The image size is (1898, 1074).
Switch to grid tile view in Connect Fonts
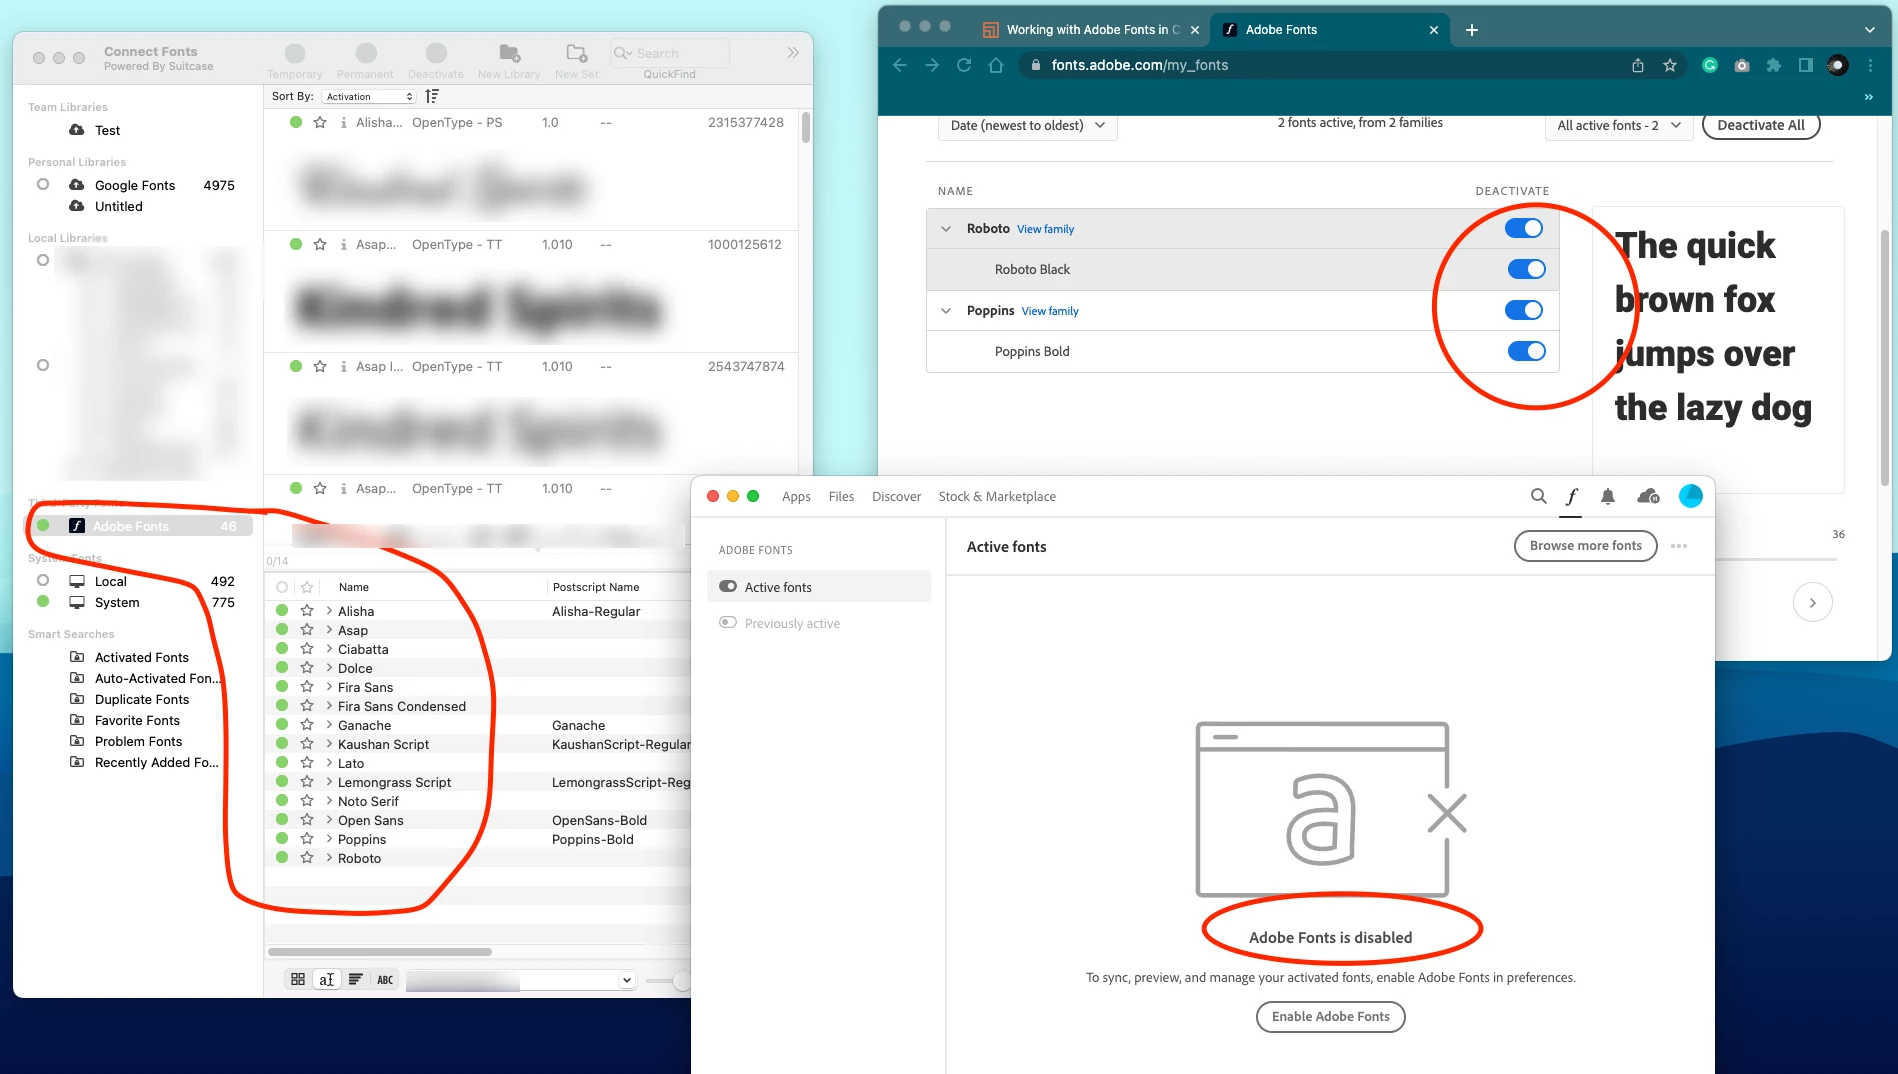click(298, 980)
